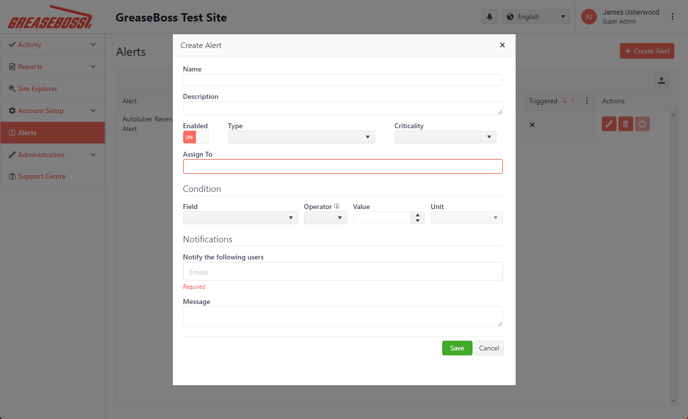Click the Operator info icon
688x419 pixels.
337,206
